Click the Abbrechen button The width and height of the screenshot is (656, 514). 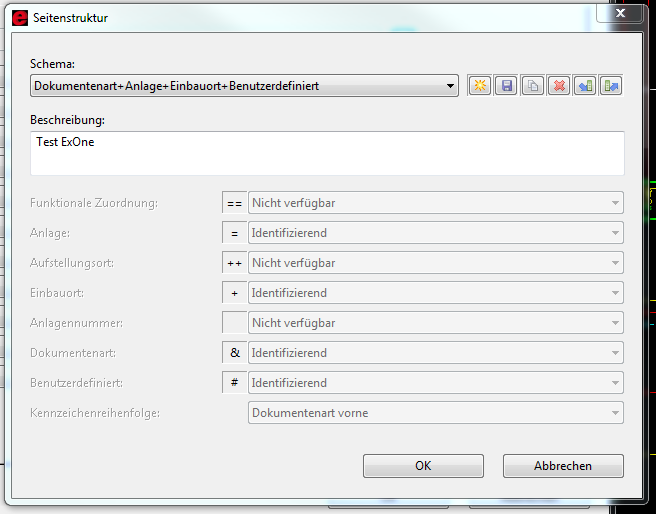[563, 466]
